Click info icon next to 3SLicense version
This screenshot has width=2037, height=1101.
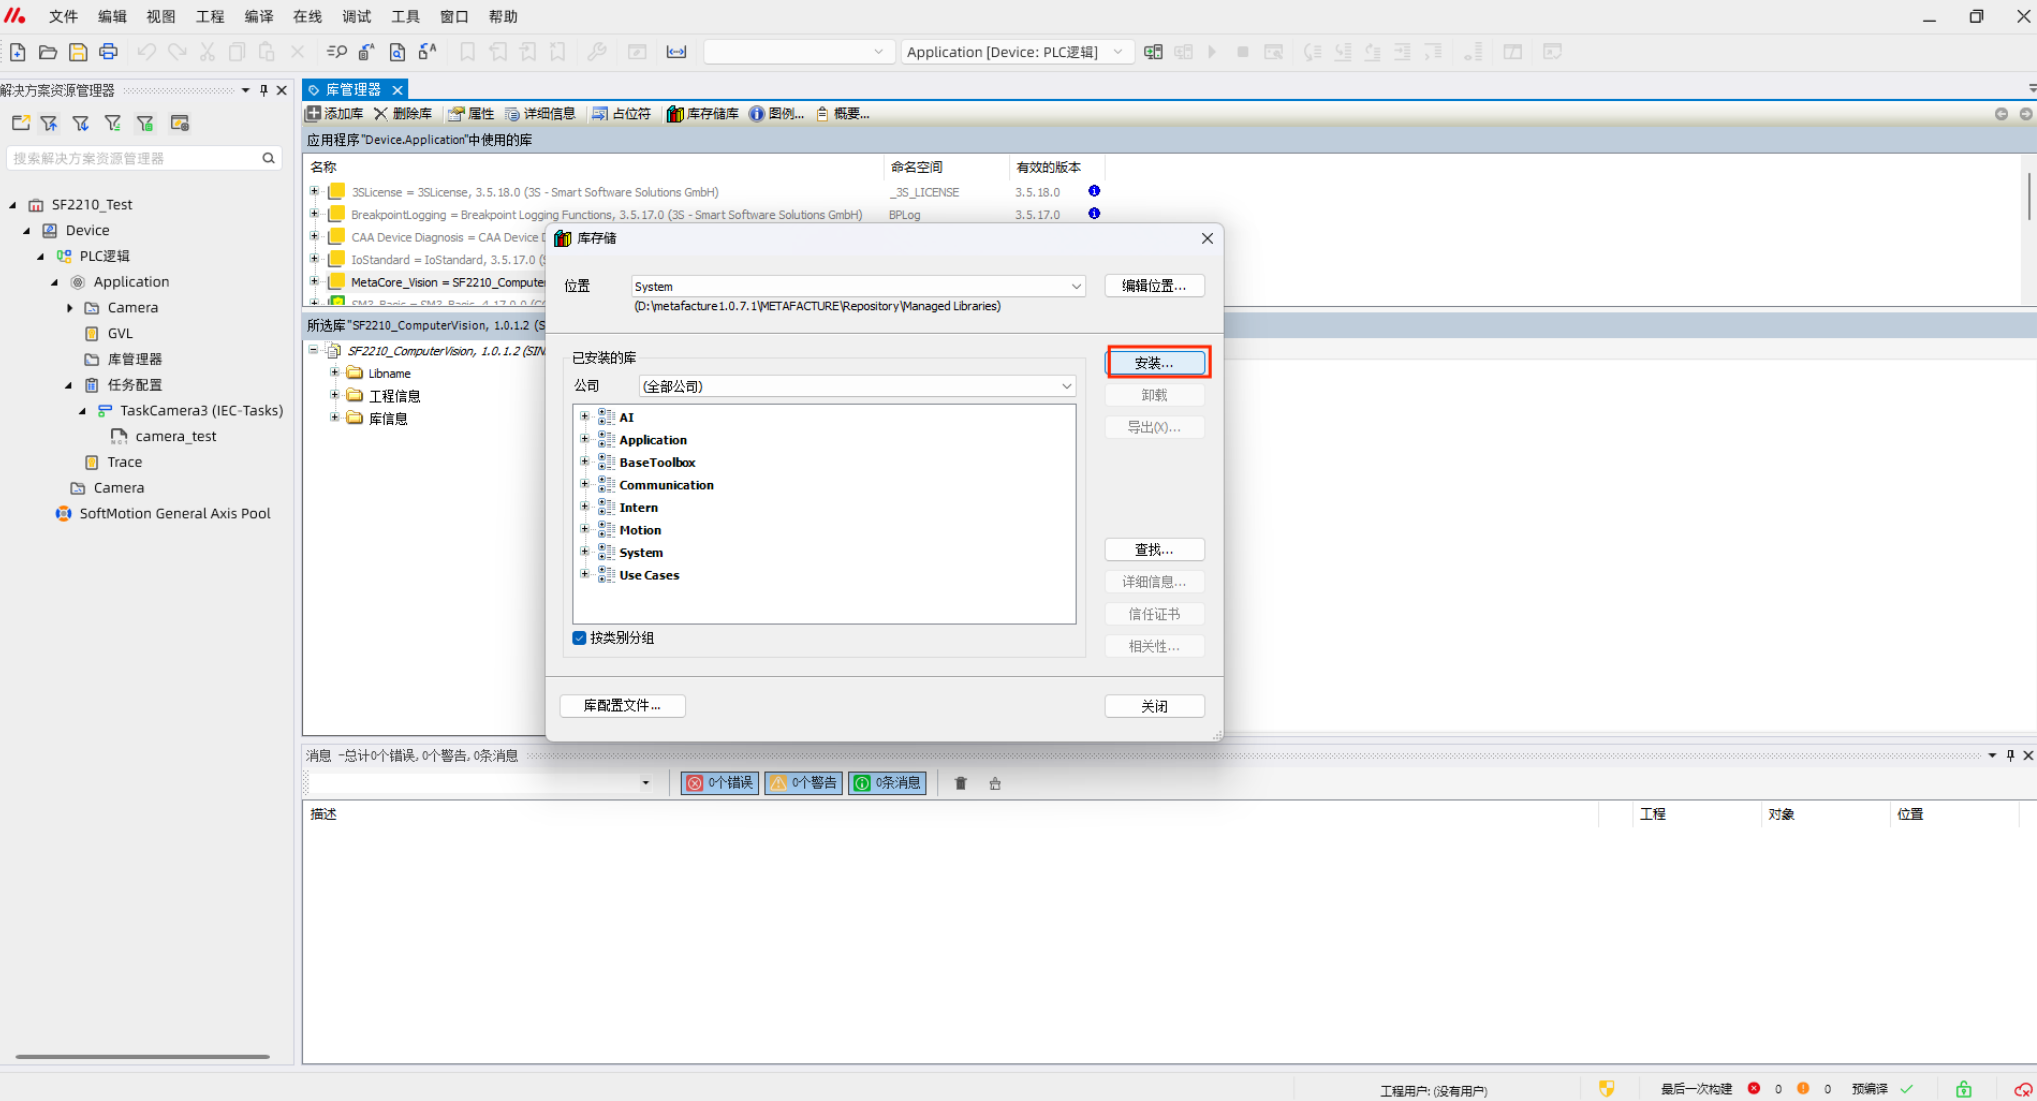pyautogui.click(x=1094, y=191)
